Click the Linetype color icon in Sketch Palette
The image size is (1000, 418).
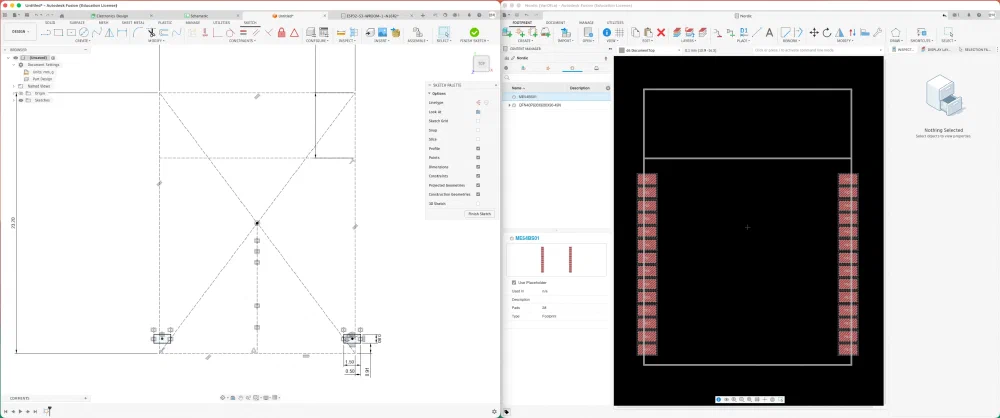coord(478,102)
